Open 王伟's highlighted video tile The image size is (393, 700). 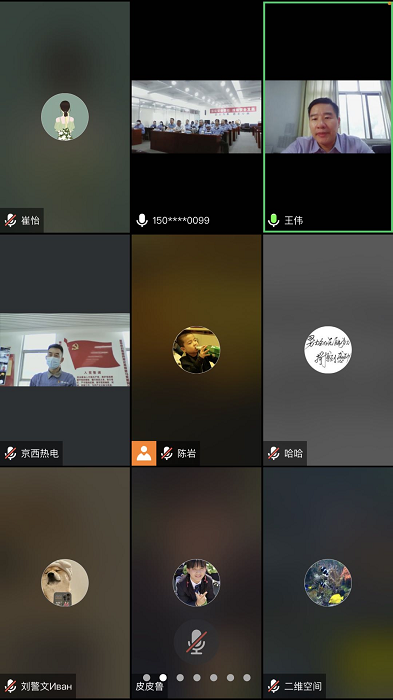coord(328,117)
